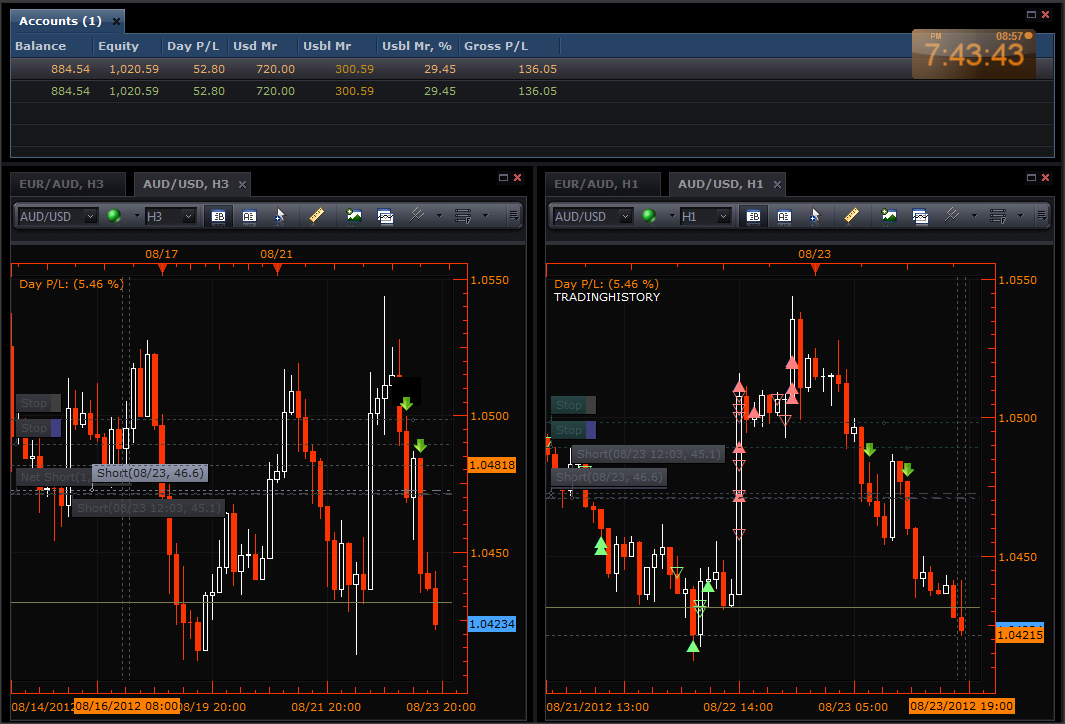Click the green ball icon in H1 toolbar
The width and height of the screenshot is (1065, 724).
pyautogui.click(x=649, y=215)
